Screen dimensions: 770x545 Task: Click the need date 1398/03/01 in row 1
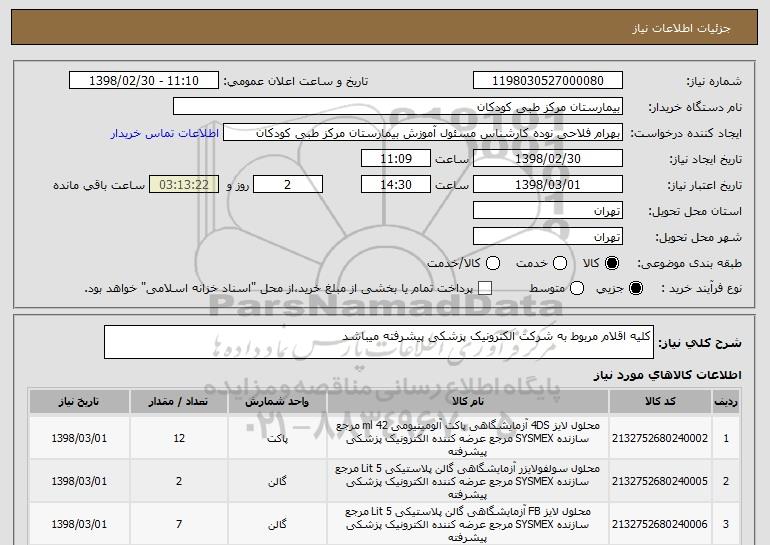(x=79, y=438)
